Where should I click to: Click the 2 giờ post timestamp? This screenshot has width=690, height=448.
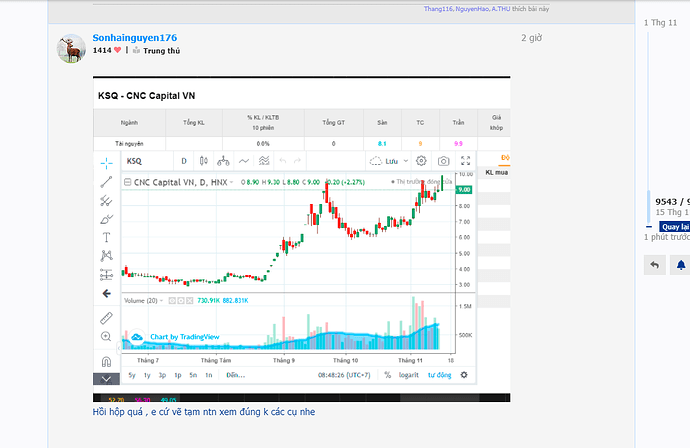[532, 38]
